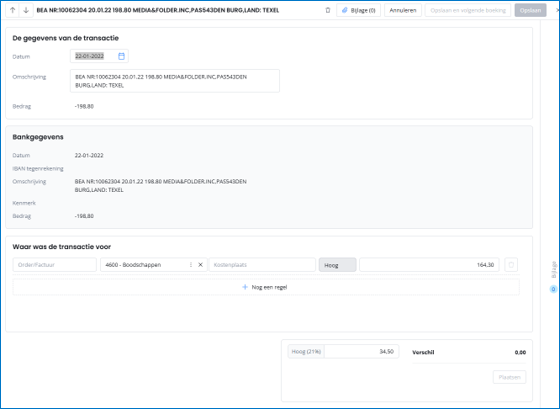Click the Plaatsen button
The height and width of the screenshot is (409, 560).
click(509, 377)
